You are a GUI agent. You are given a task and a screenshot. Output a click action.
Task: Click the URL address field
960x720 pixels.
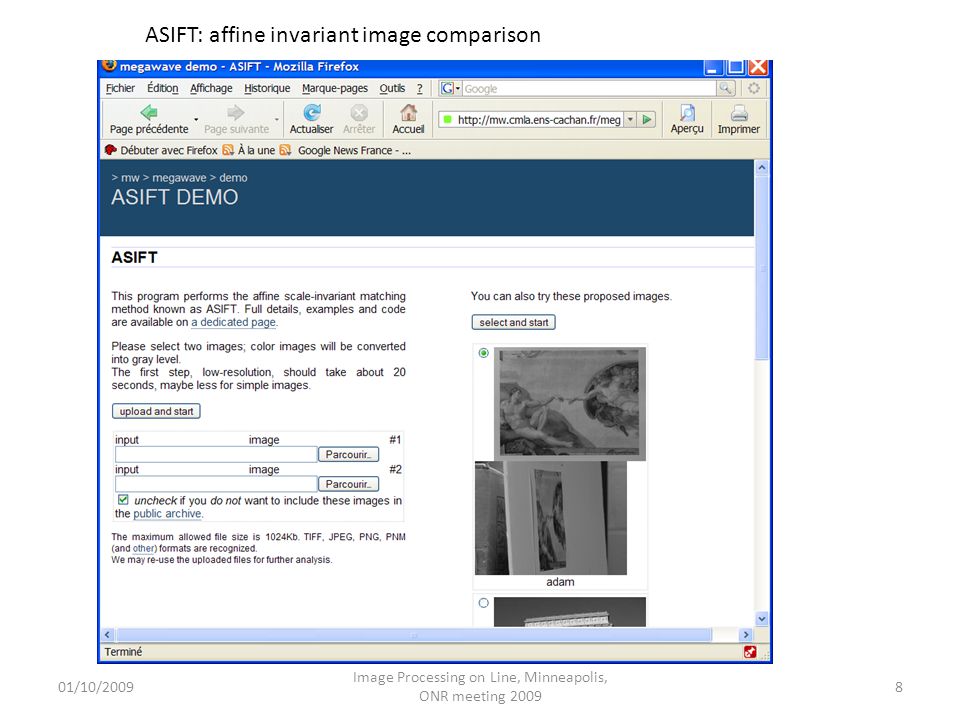point(538,119)
